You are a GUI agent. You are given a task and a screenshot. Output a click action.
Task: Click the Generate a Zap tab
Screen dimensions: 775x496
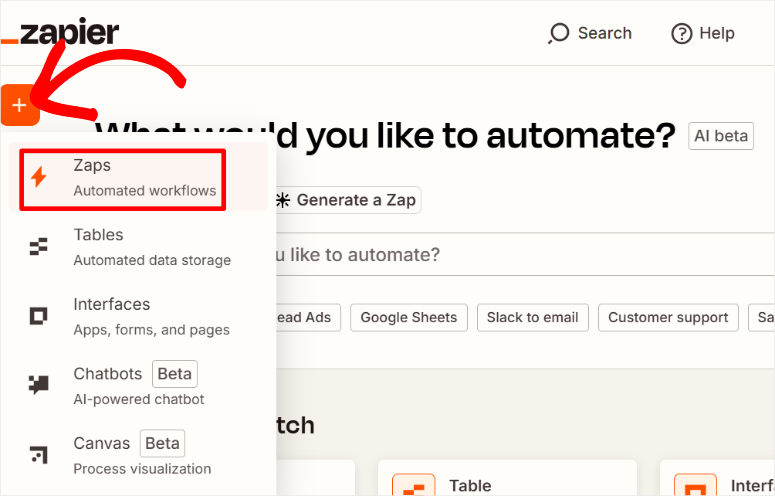(x=347, y=200)
